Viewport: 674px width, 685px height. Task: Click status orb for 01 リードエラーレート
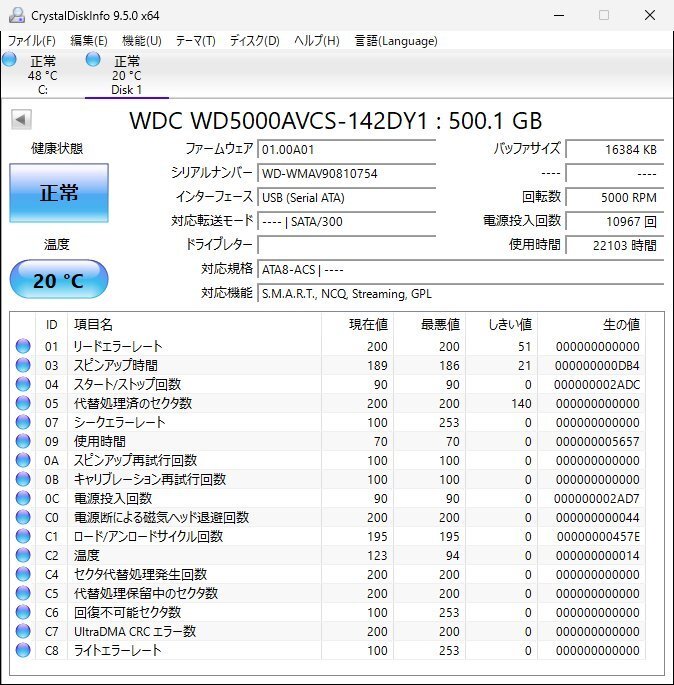pyautogui.click(x=23, y=346)
